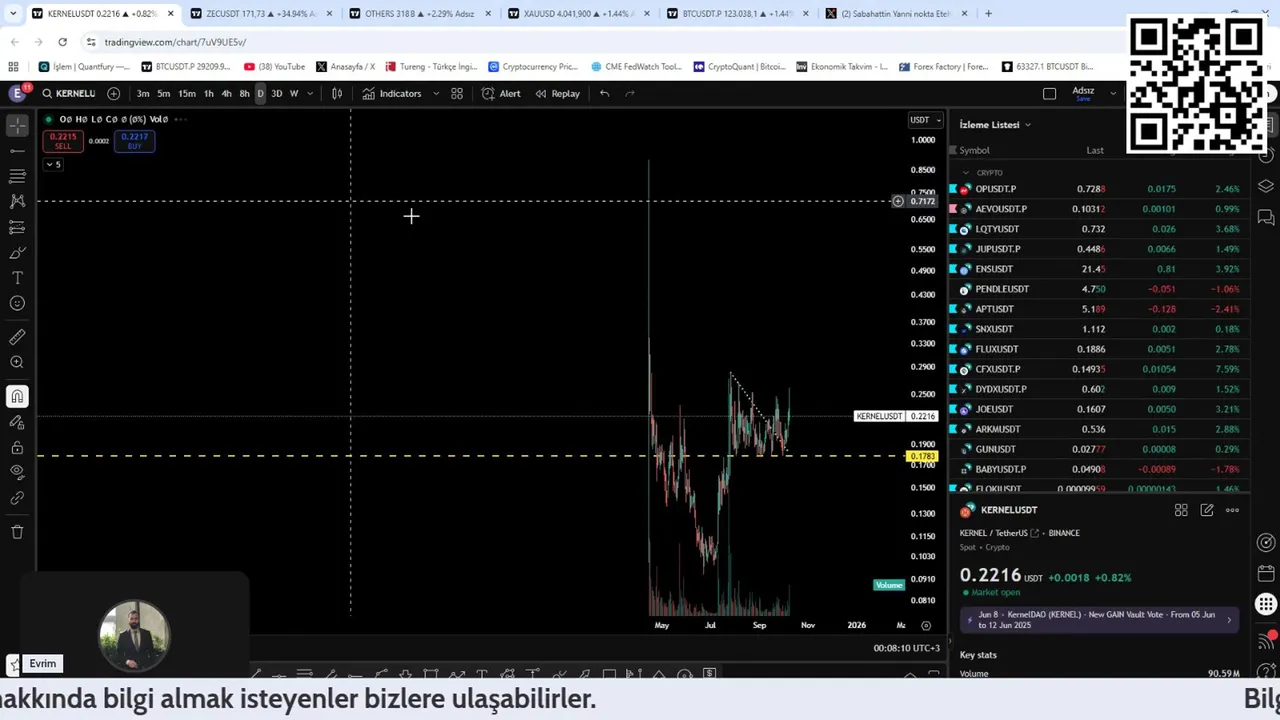
Task: Select the ruler measure tool
Action: tap(17, 337)
